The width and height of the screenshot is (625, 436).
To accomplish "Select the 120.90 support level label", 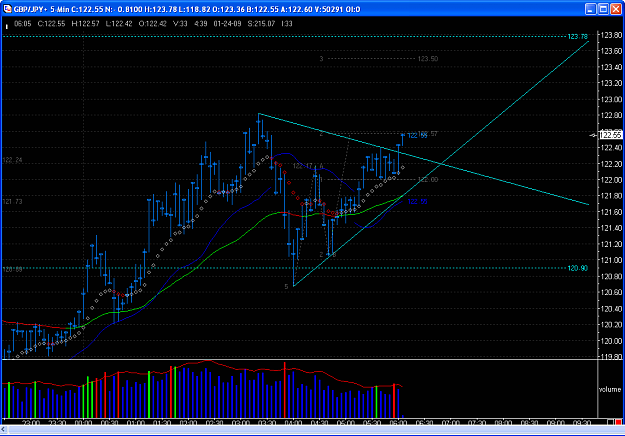I will (577, 268).
